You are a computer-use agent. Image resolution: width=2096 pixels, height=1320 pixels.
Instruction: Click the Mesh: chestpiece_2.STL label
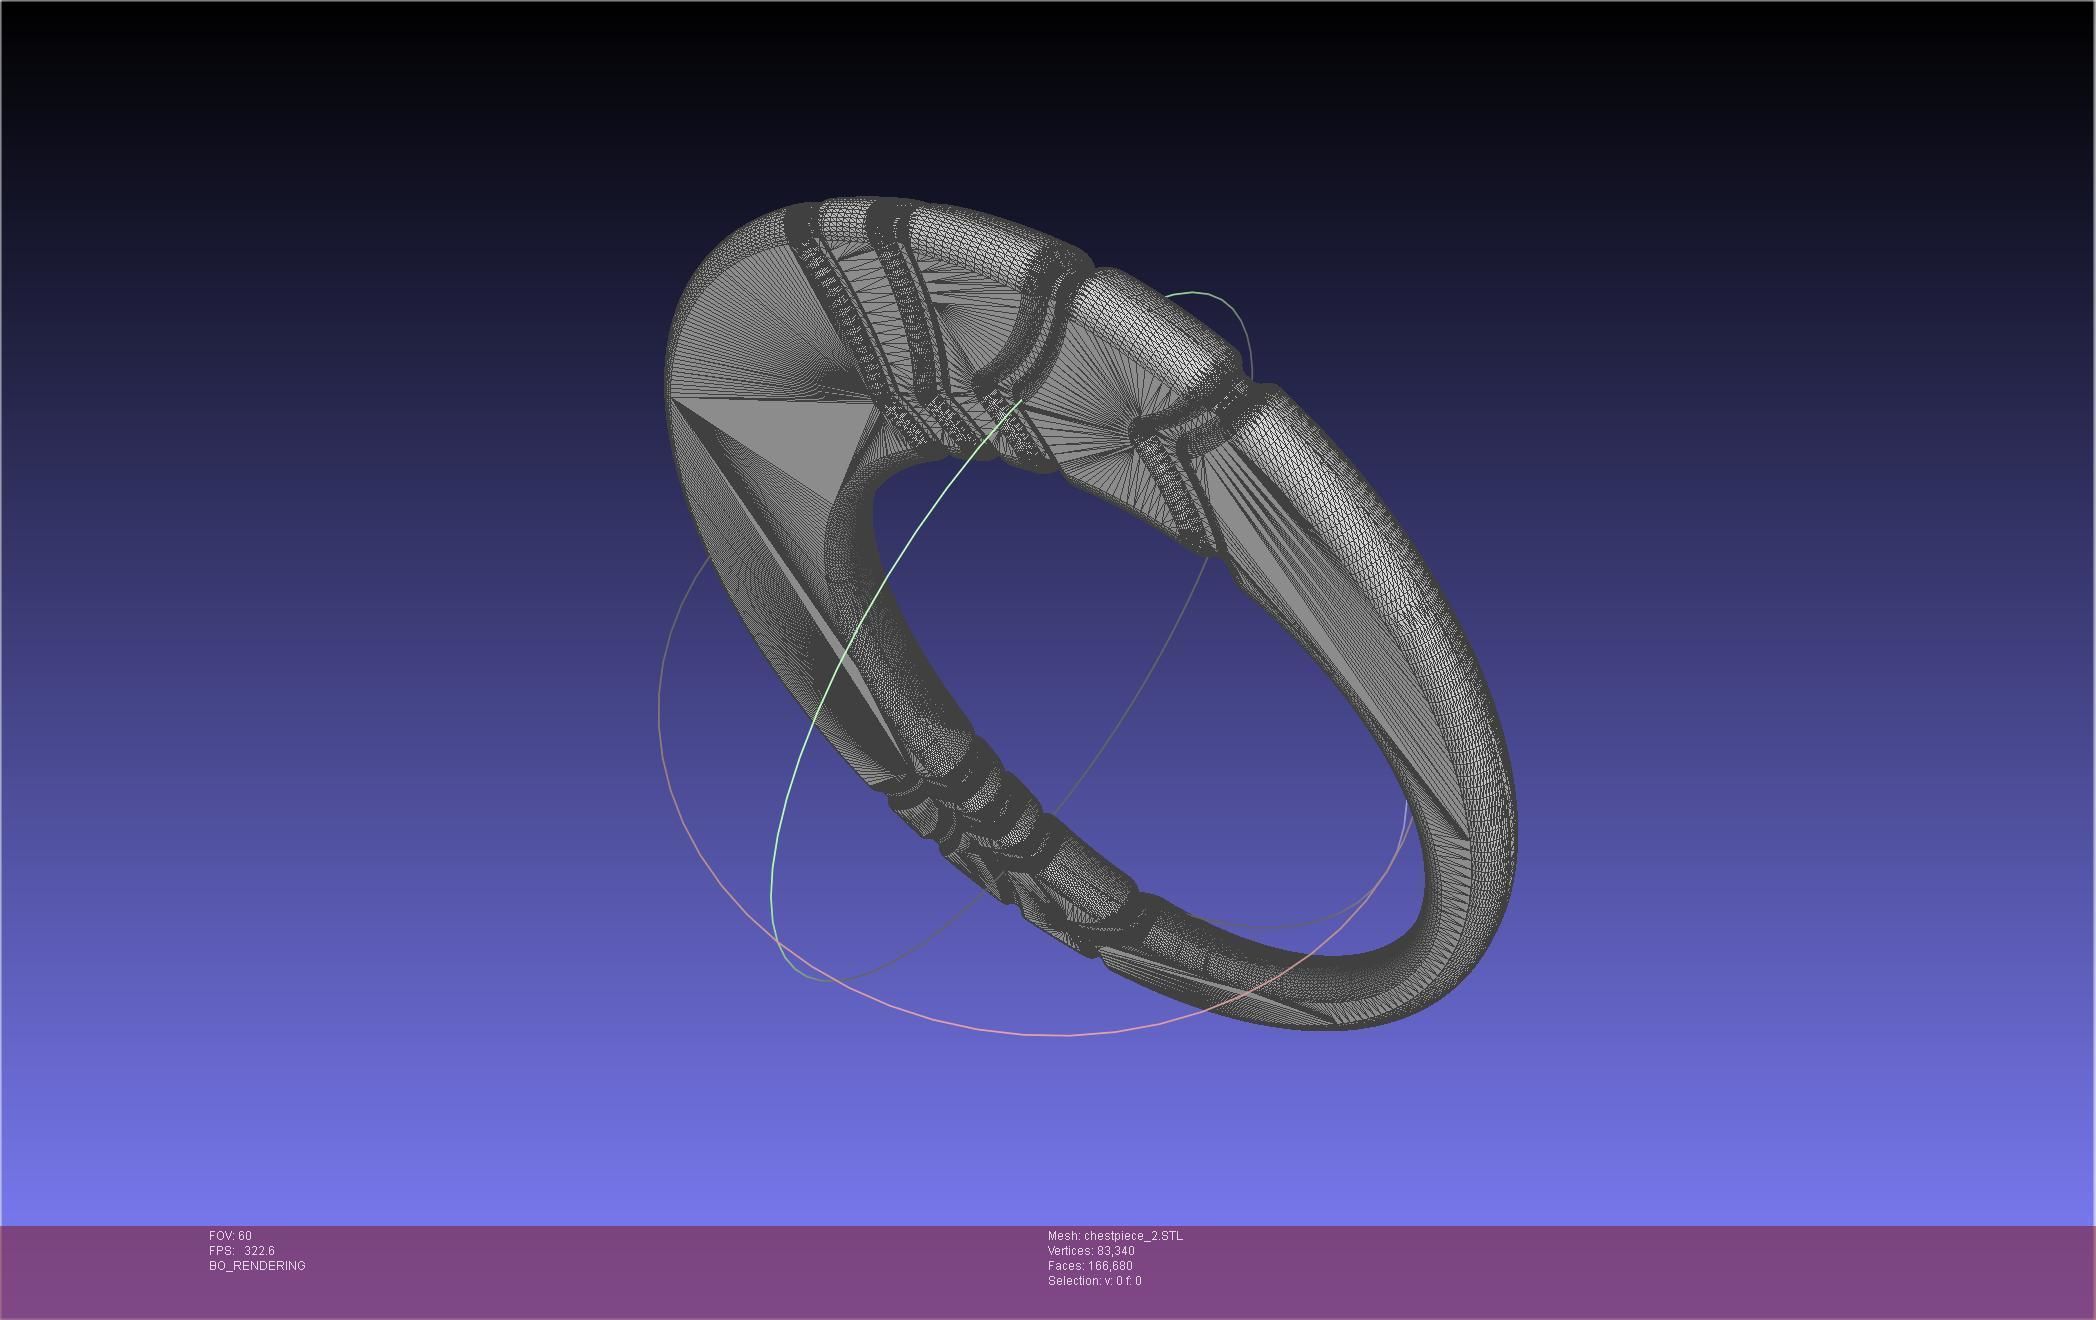(x=1115, y=1236)
